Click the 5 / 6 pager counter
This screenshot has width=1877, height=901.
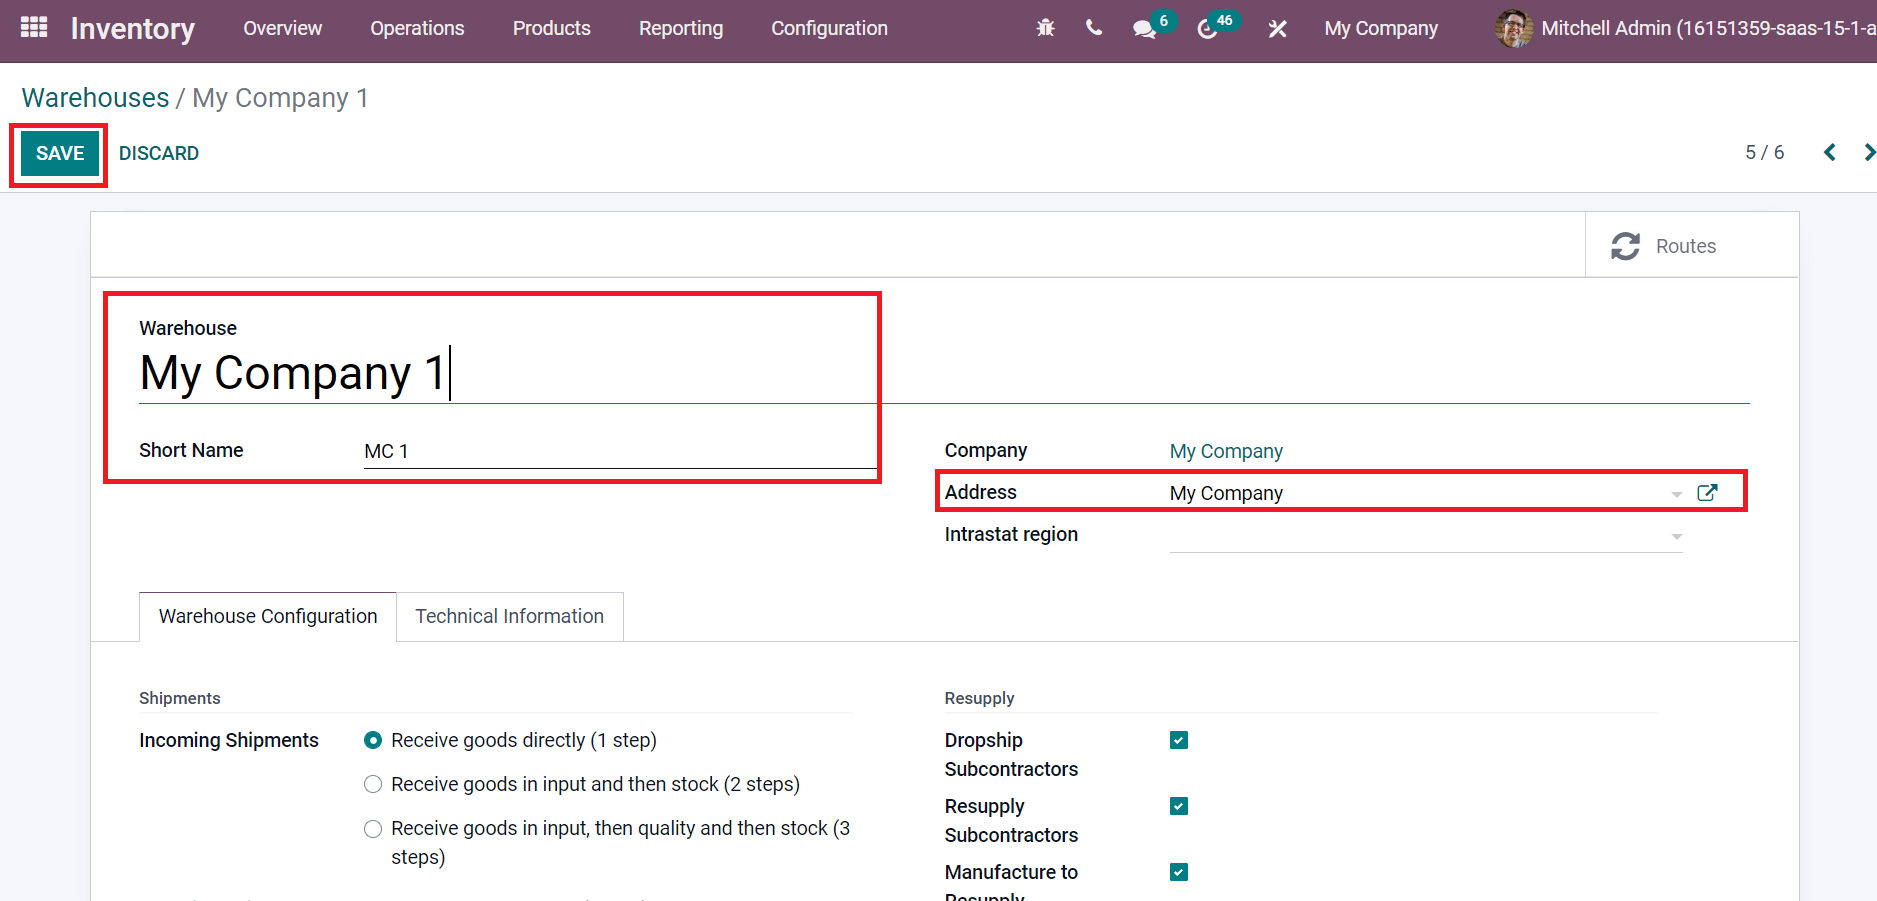tap(1764, 152)
